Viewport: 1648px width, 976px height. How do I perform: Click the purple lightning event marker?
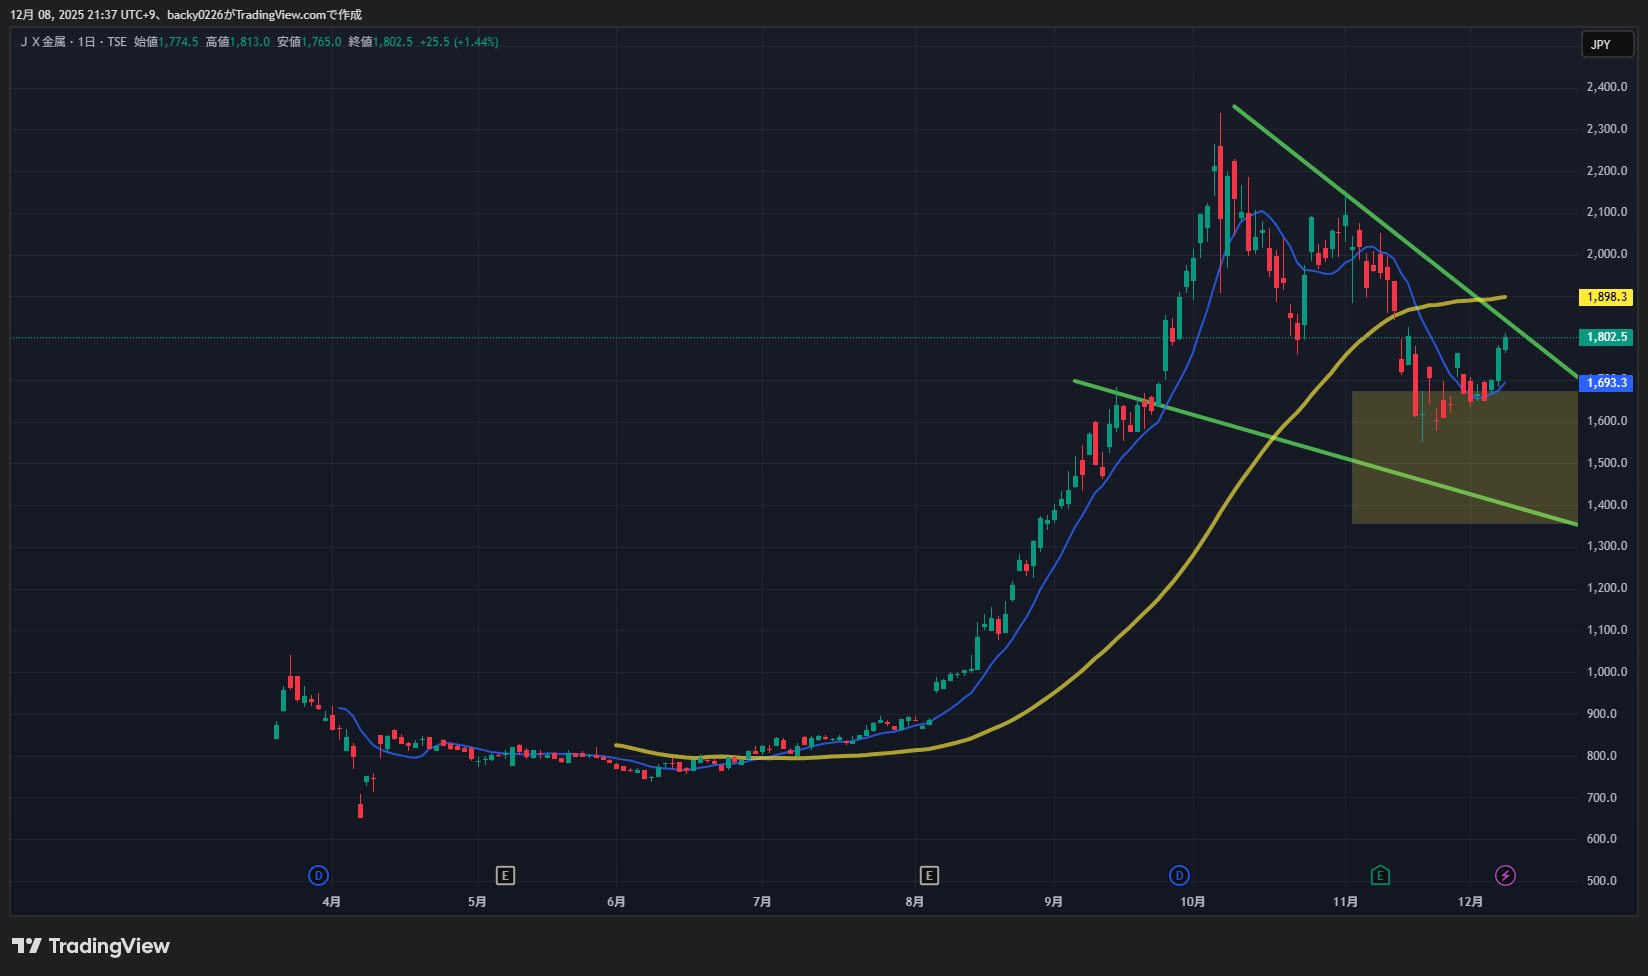click(1505, 876)
